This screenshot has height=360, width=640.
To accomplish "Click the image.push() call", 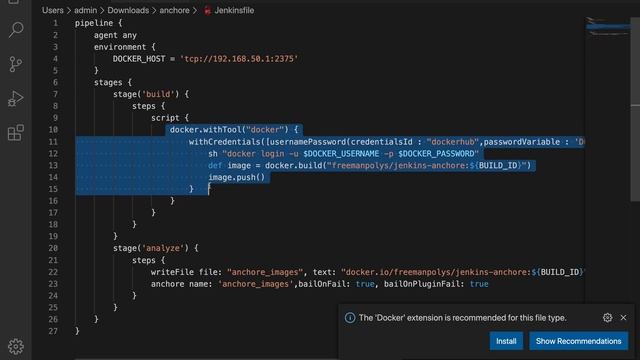I will (237, 178).
